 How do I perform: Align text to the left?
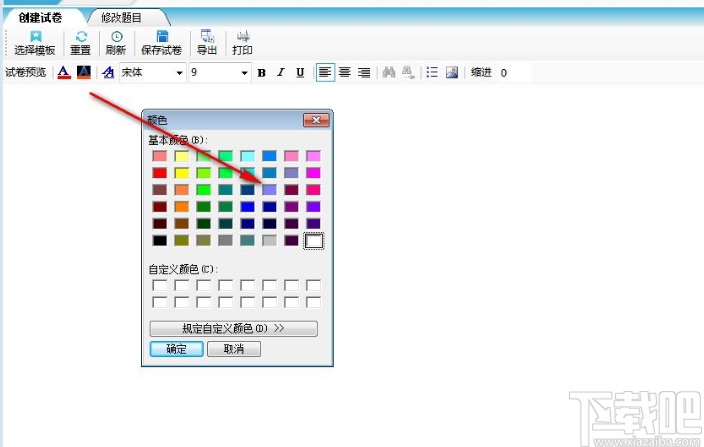326,72
